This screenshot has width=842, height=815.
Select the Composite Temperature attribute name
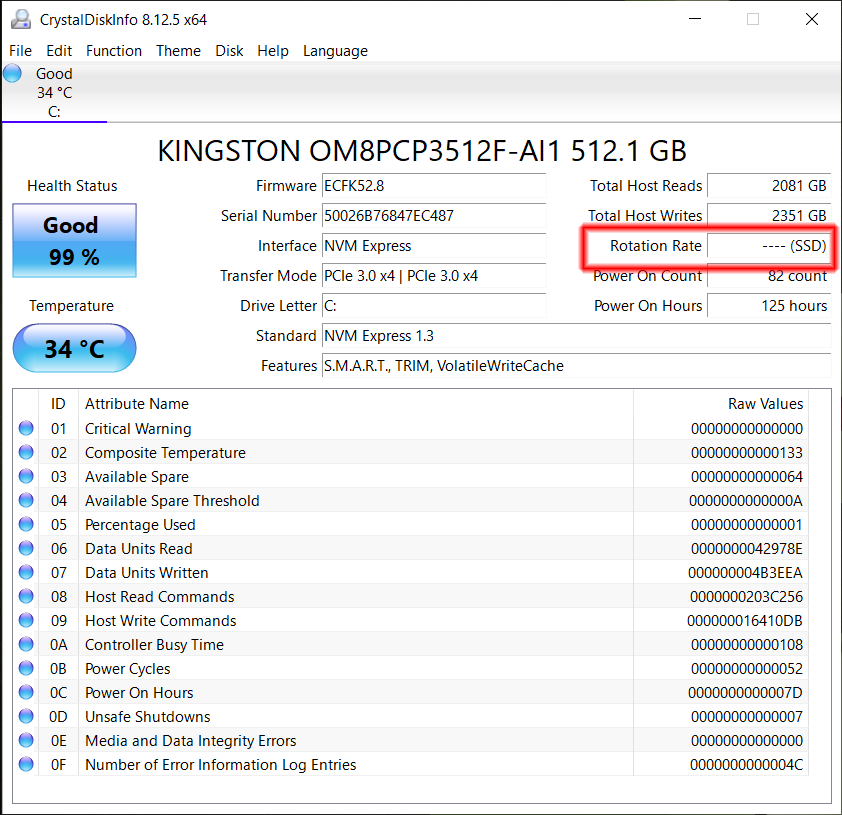point(165,453)
